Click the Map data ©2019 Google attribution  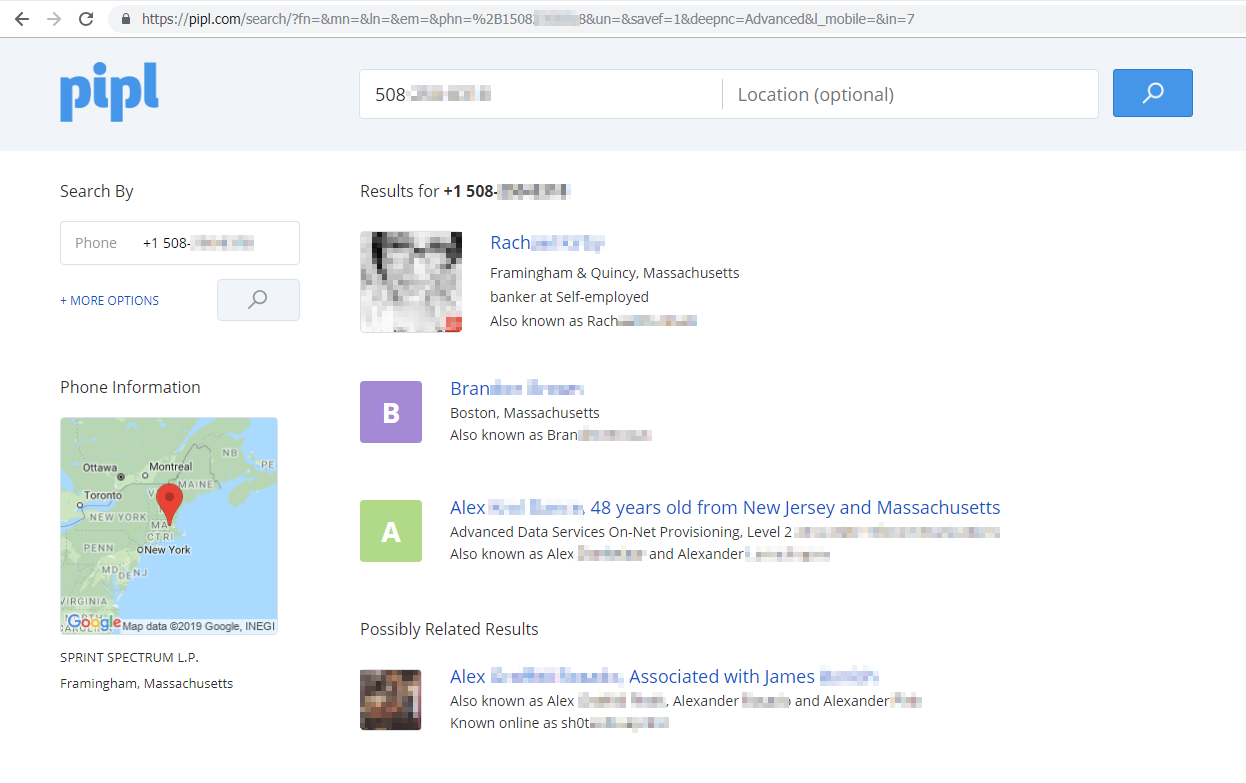(x=199, y=626)
